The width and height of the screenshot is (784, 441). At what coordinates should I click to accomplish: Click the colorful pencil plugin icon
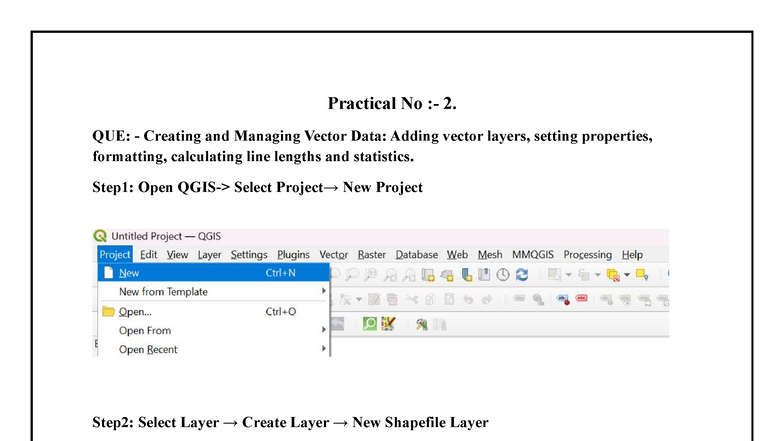[x=388, y=324]
